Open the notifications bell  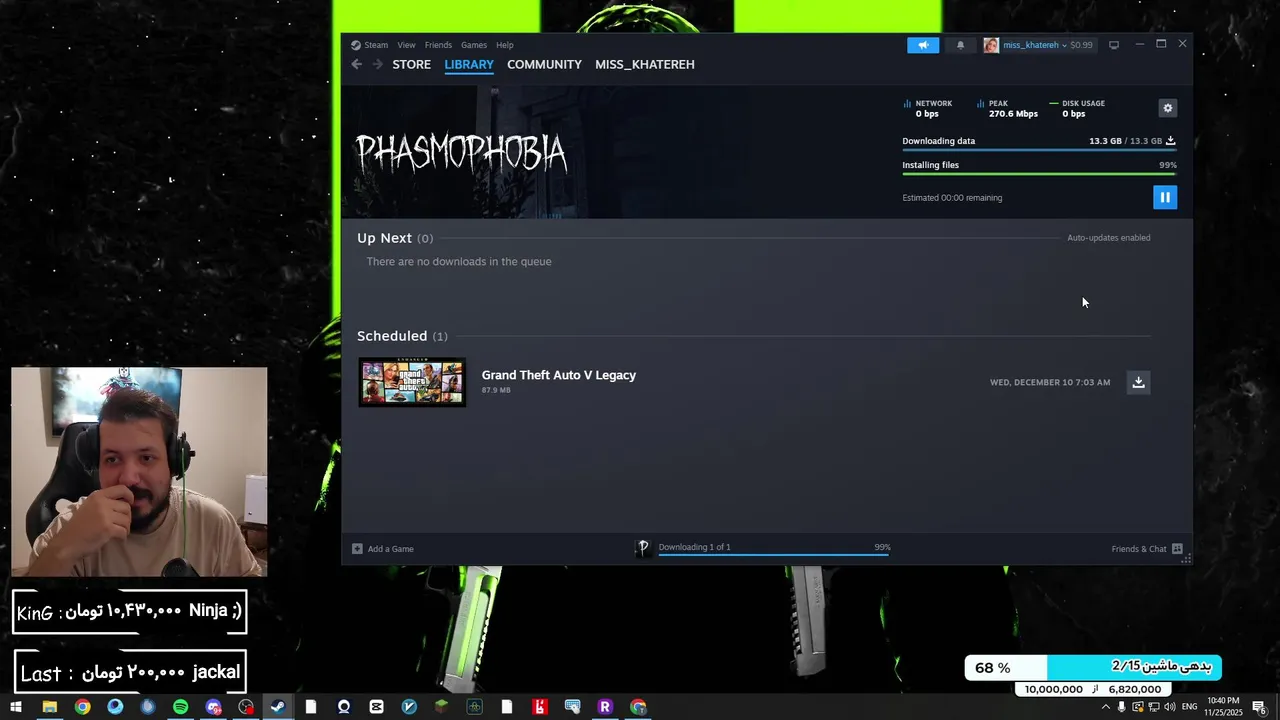pos(961,45)
